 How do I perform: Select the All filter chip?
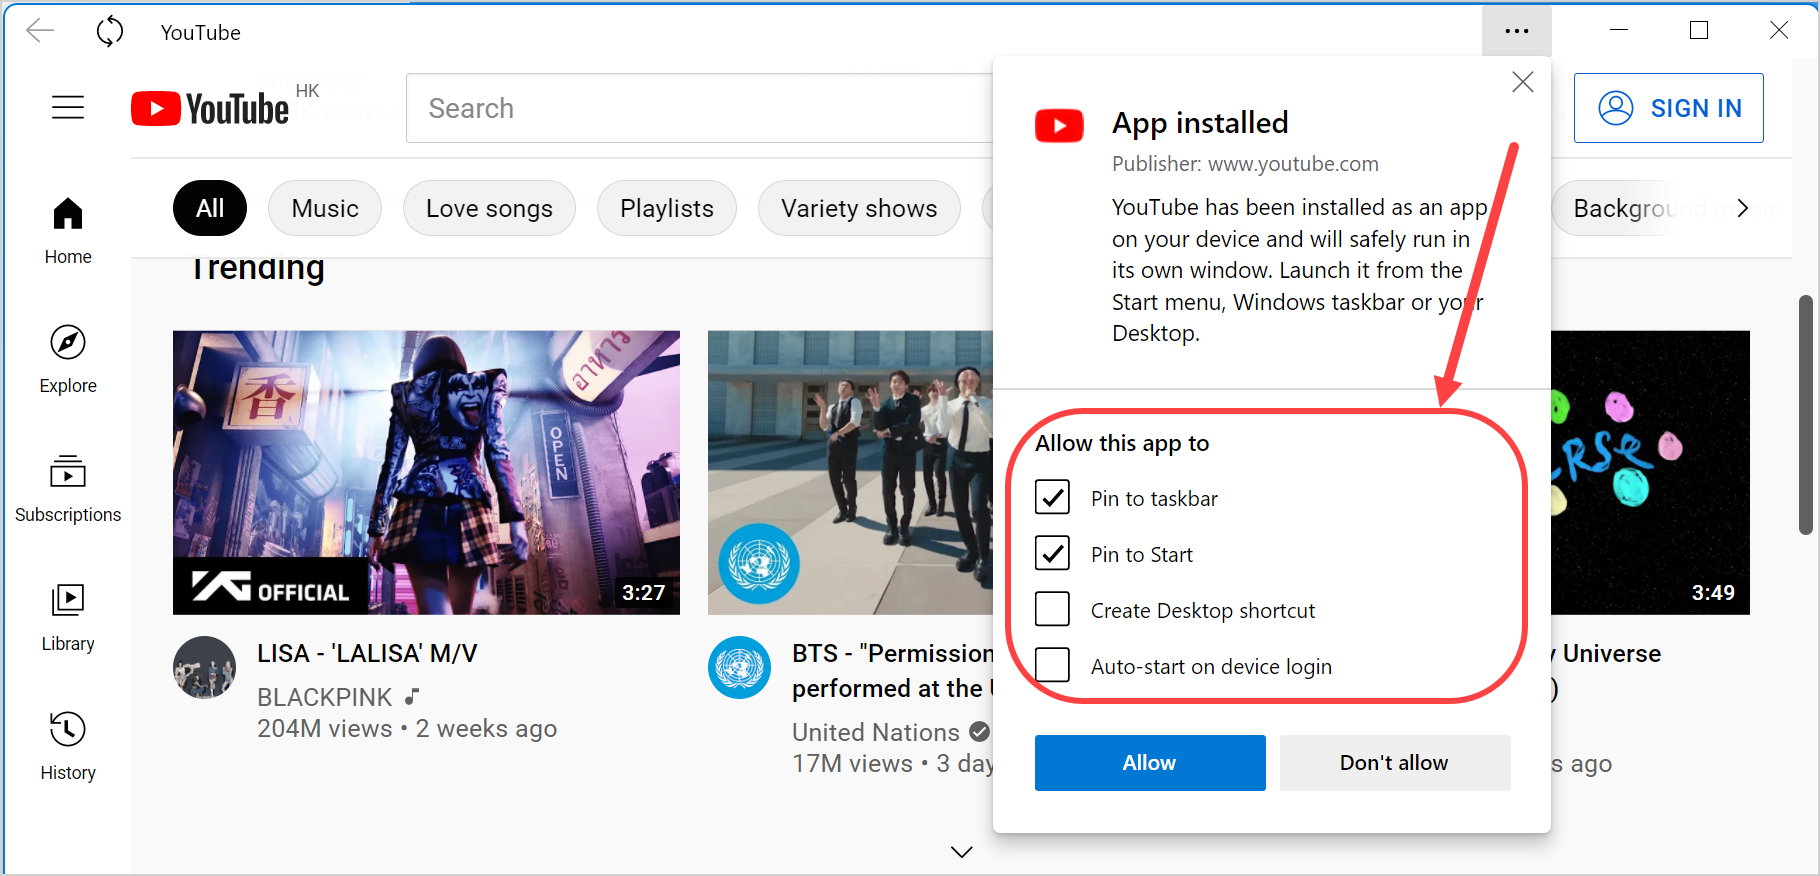click(210, 208)
